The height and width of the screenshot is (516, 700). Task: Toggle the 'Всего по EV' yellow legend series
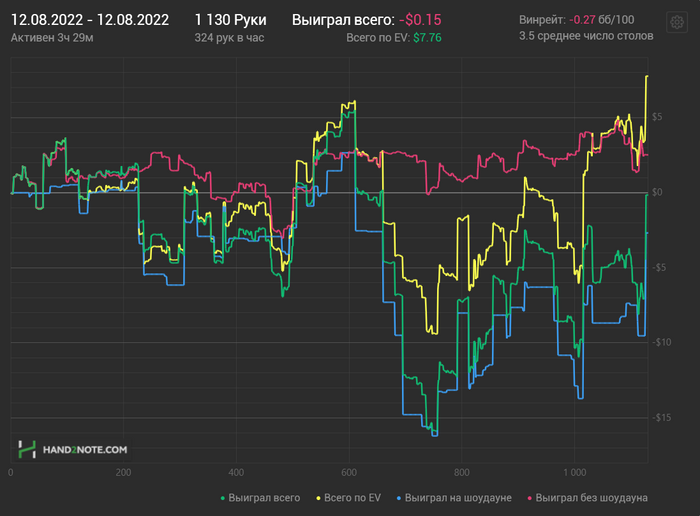[349, 498]
